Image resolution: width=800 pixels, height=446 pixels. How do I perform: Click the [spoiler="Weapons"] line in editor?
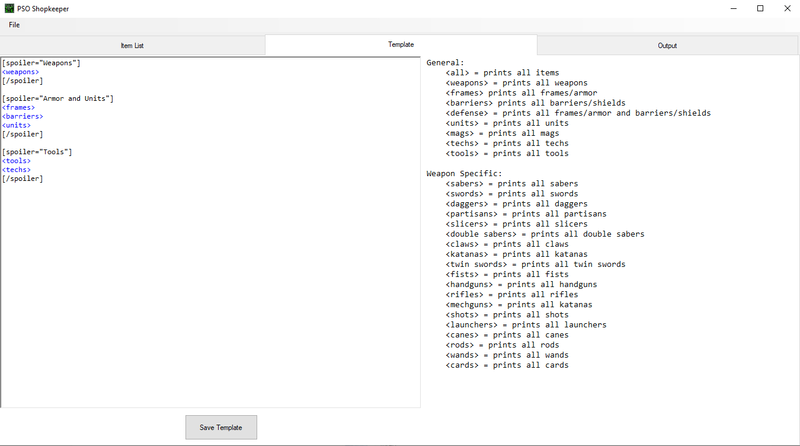coord(41,63)
